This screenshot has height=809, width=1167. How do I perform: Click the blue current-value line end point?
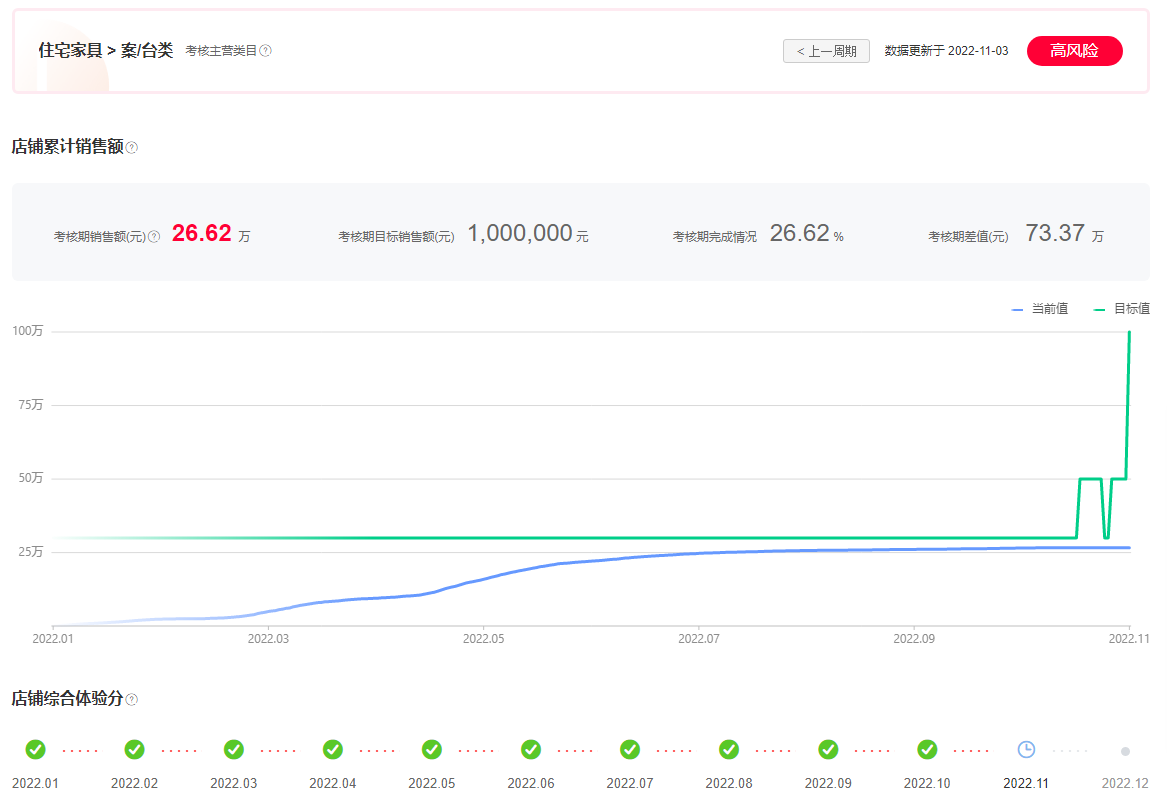click(x=1130, y=548)
